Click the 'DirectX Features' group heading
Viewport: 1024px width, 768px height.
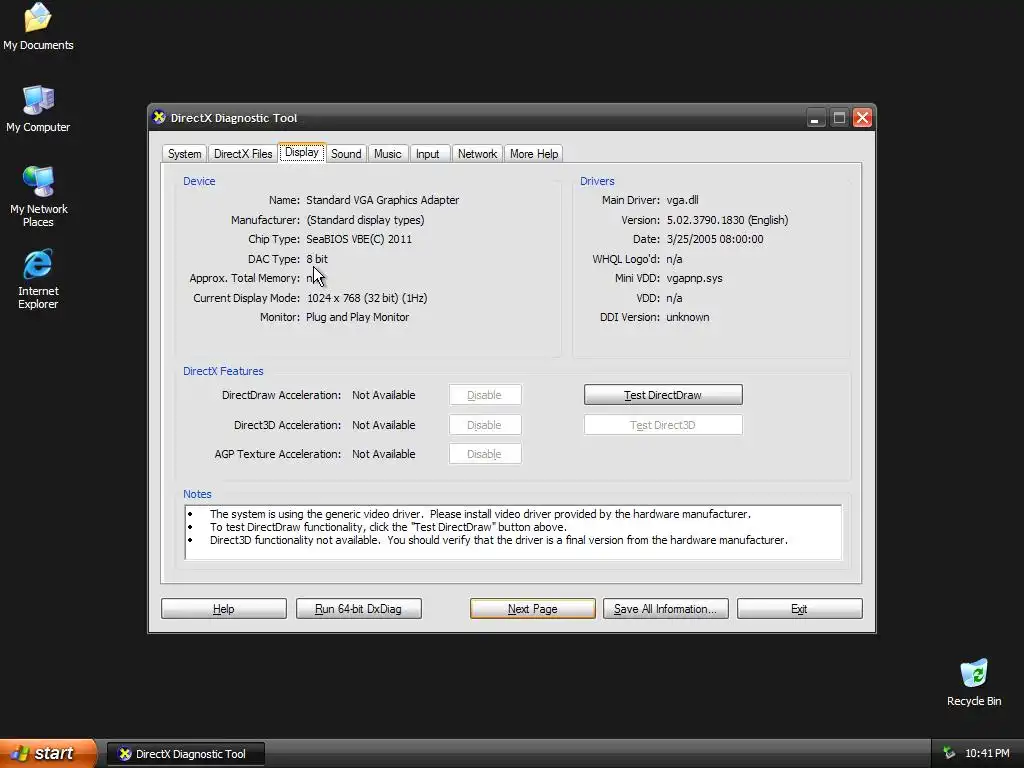[x=223, y=371]
